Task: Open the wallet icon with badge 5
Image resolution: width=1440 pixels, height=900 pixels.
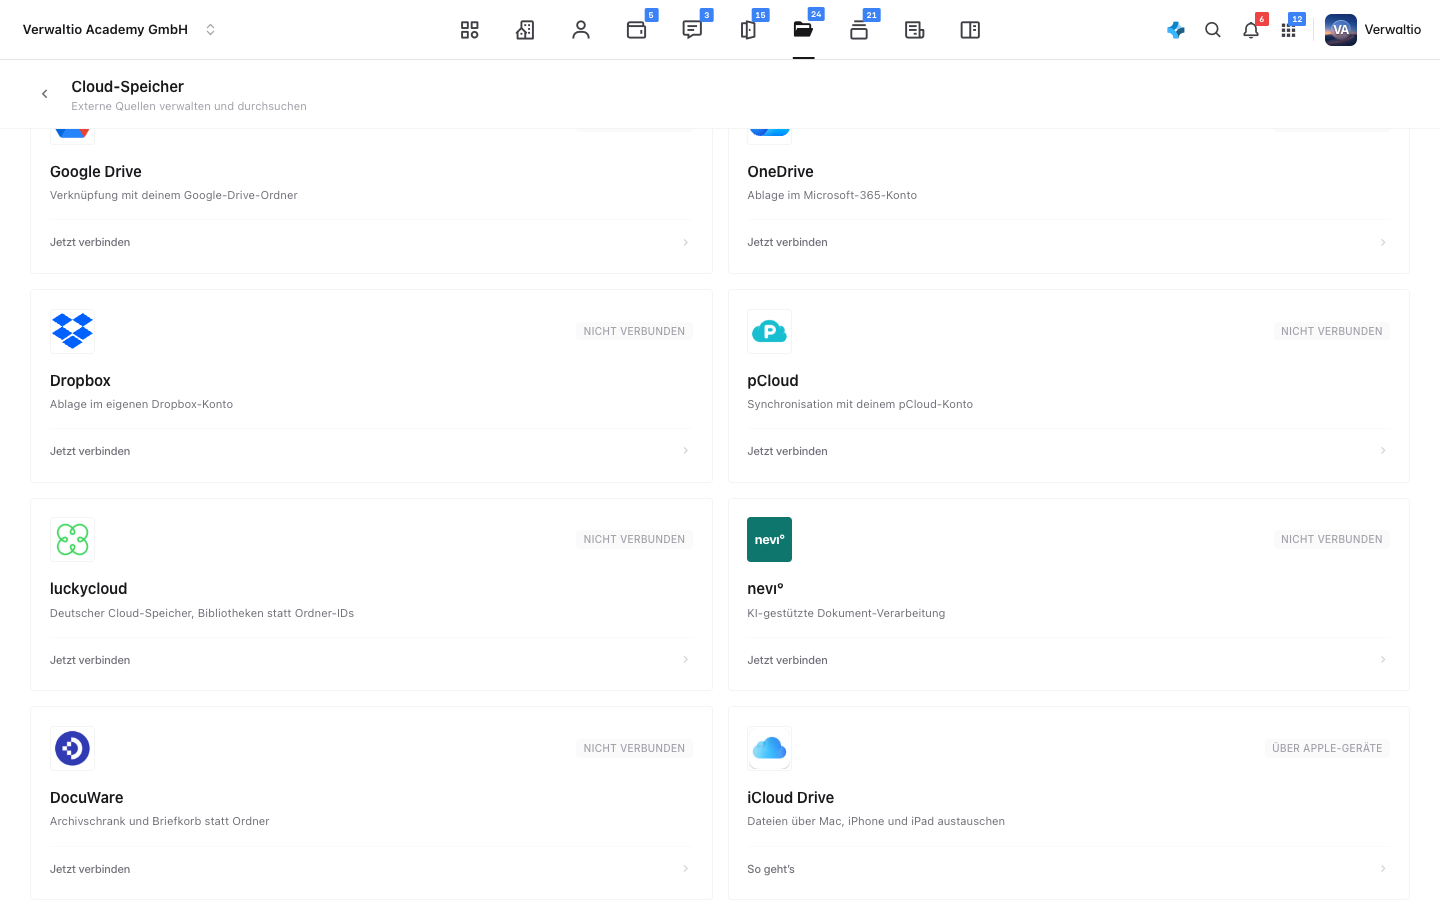Action: (637, 30)
